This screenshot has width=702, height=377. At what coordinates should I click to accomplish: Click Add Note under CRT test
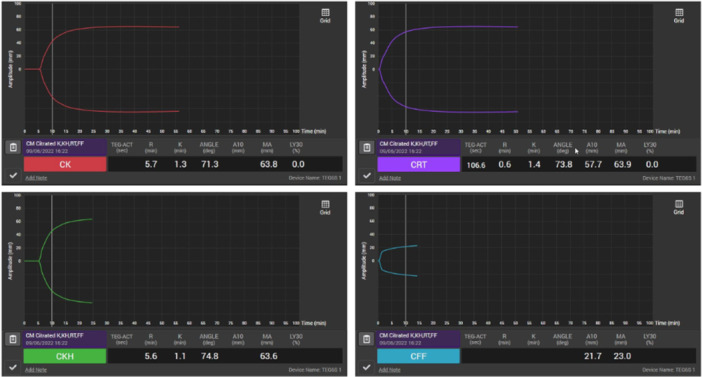tap(390, 178)
